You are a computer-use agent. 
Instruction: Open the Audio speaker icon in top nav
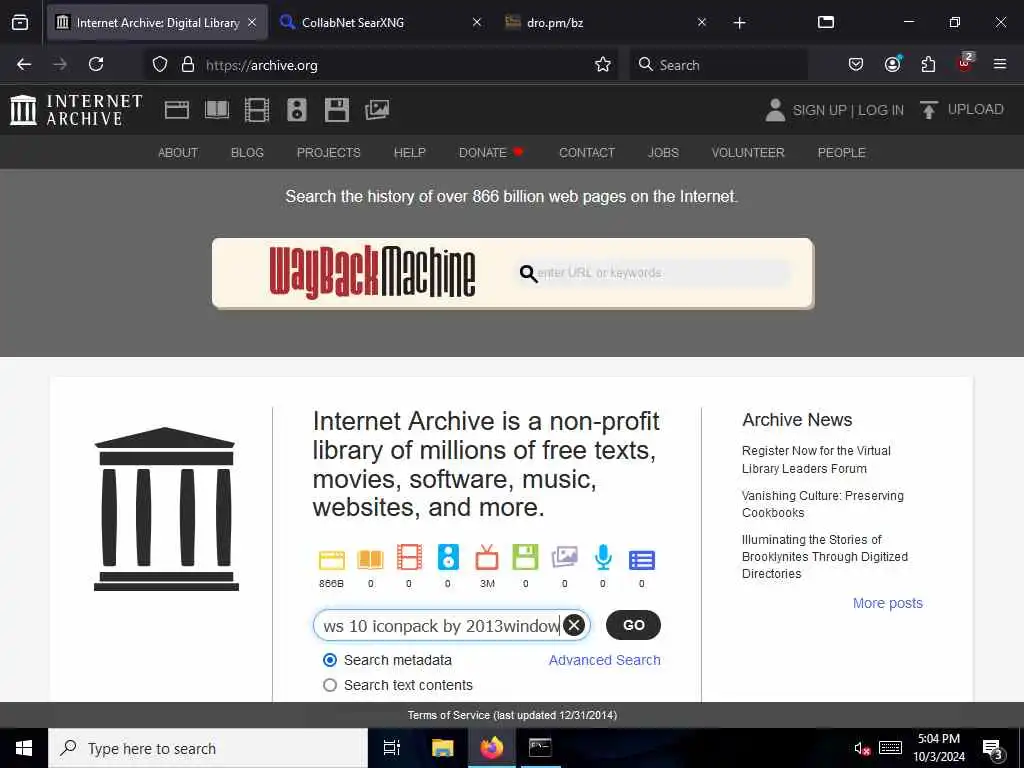(x=296, y=110)
